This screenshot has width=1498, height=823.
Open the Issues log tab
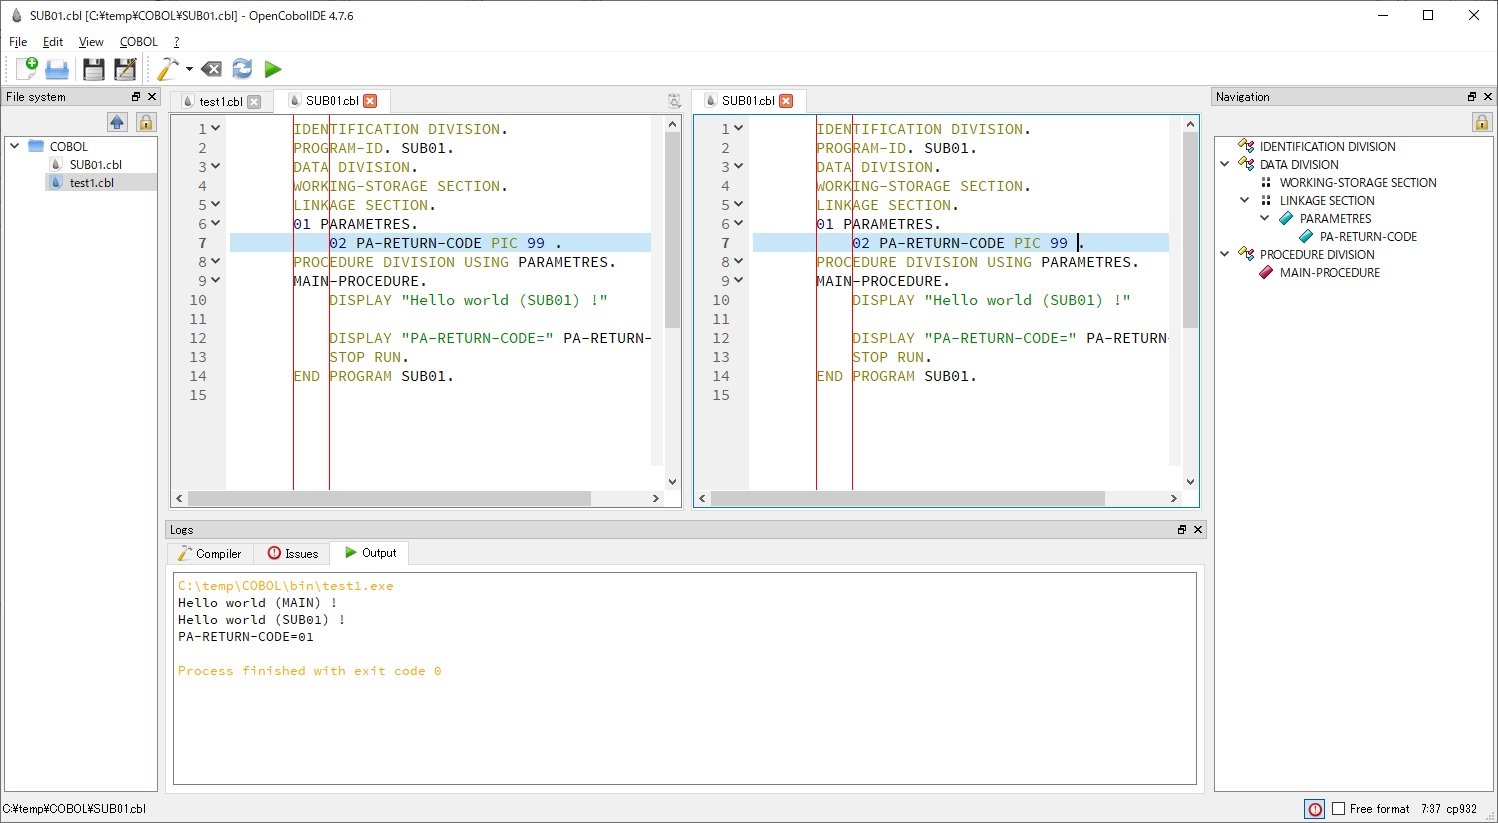292,554
